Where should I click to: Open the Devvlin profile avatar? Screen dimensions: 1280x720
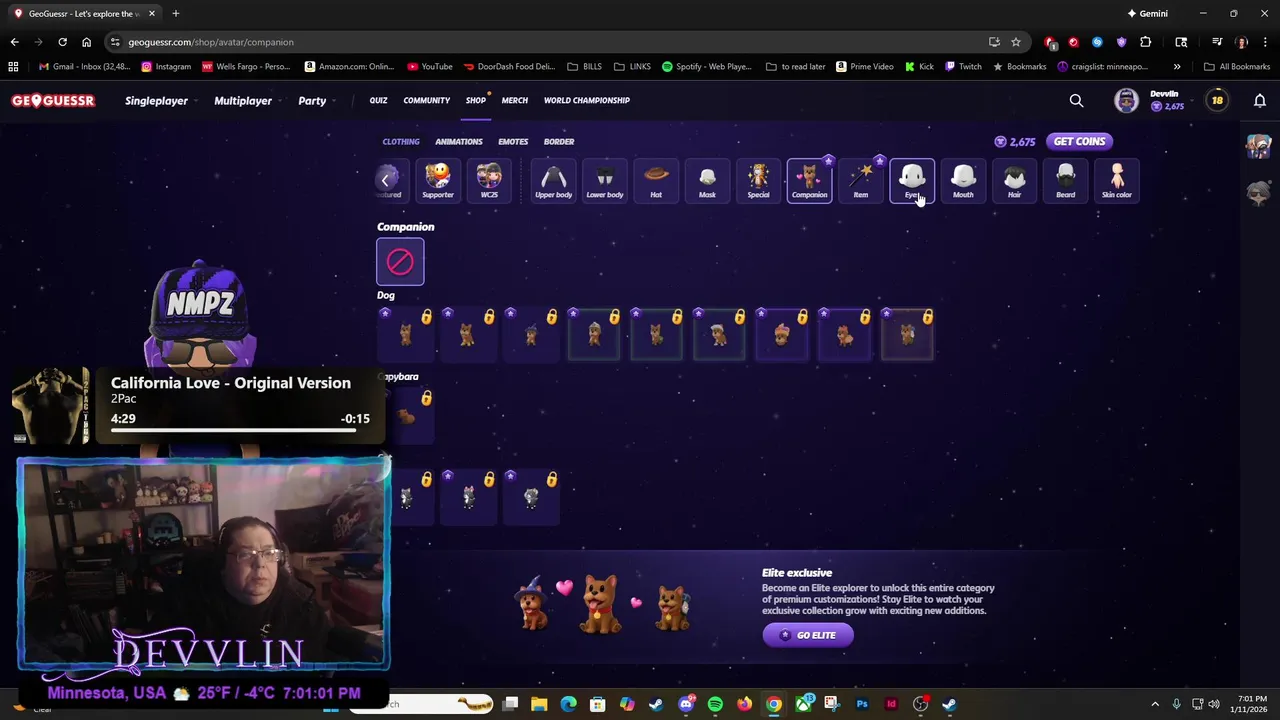(x=1127, y=101)
